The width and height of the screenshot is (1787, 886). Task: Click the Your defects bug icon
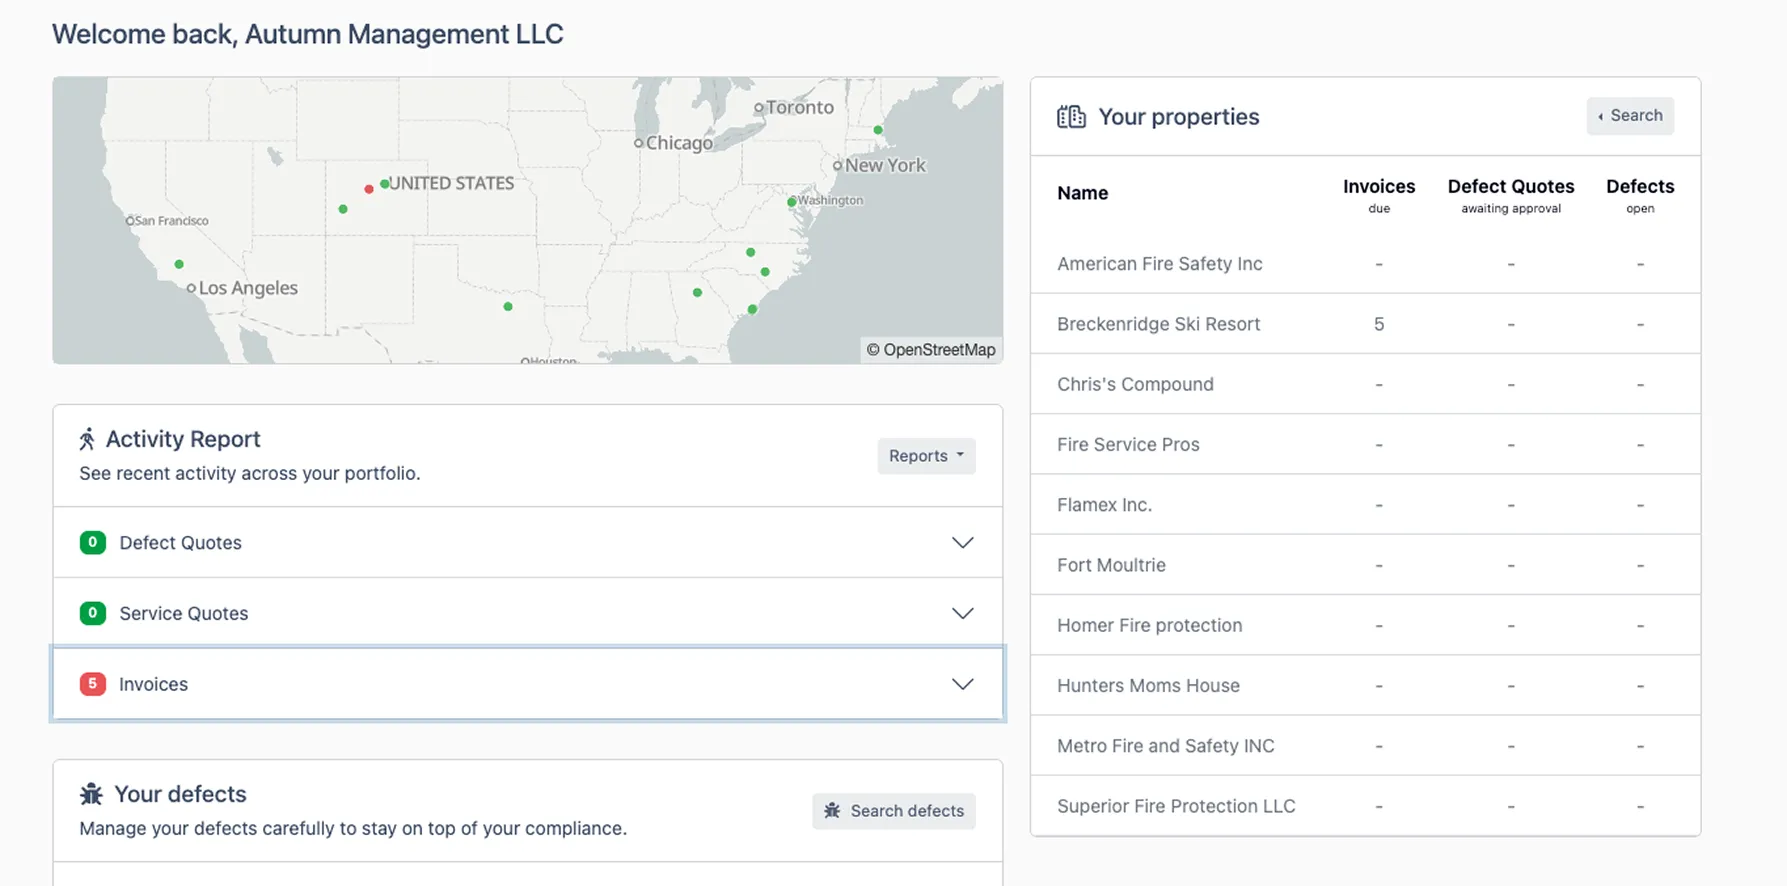coord(91,794)
